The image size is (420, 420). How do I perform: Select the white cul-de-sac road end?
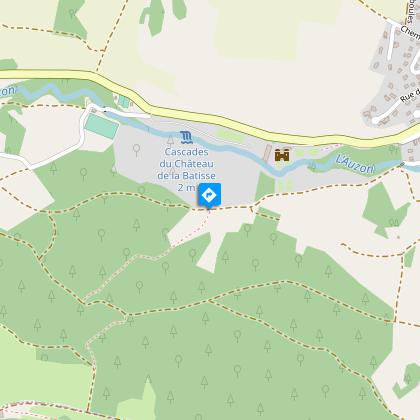click(x=376, y=120)
